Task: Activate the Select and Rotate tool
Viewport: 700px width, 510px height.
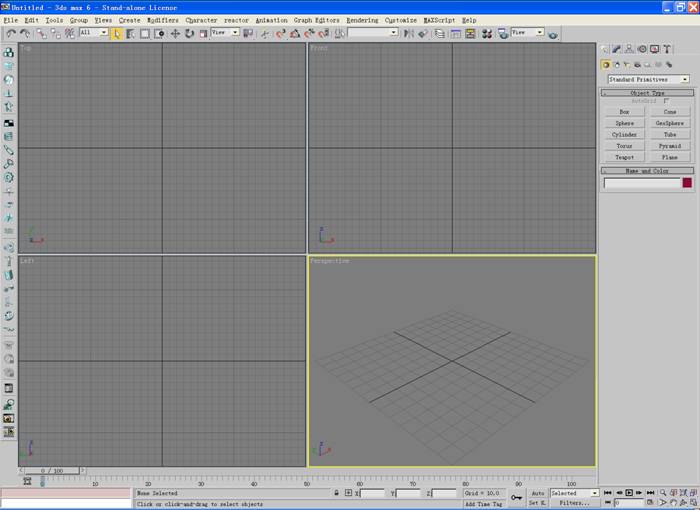Action: 189,33
